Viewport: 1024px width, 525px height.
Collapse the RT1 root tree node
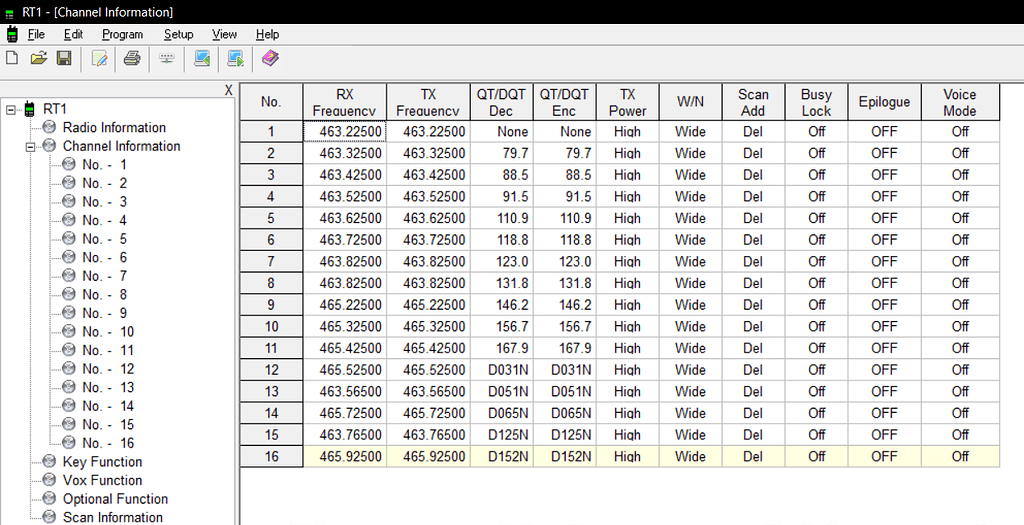point(11,109)
